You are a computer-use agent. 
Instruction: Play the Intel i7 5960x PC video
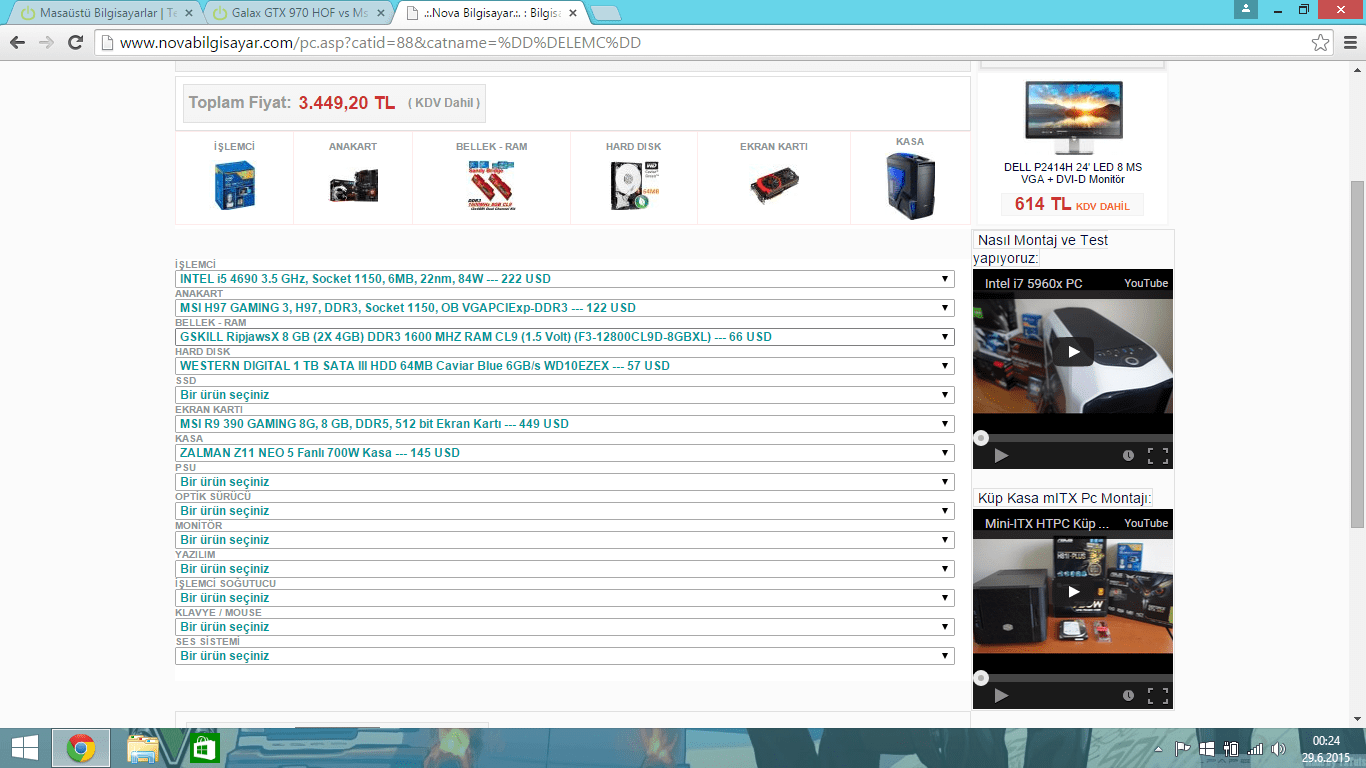click(x=1073, y=351)
